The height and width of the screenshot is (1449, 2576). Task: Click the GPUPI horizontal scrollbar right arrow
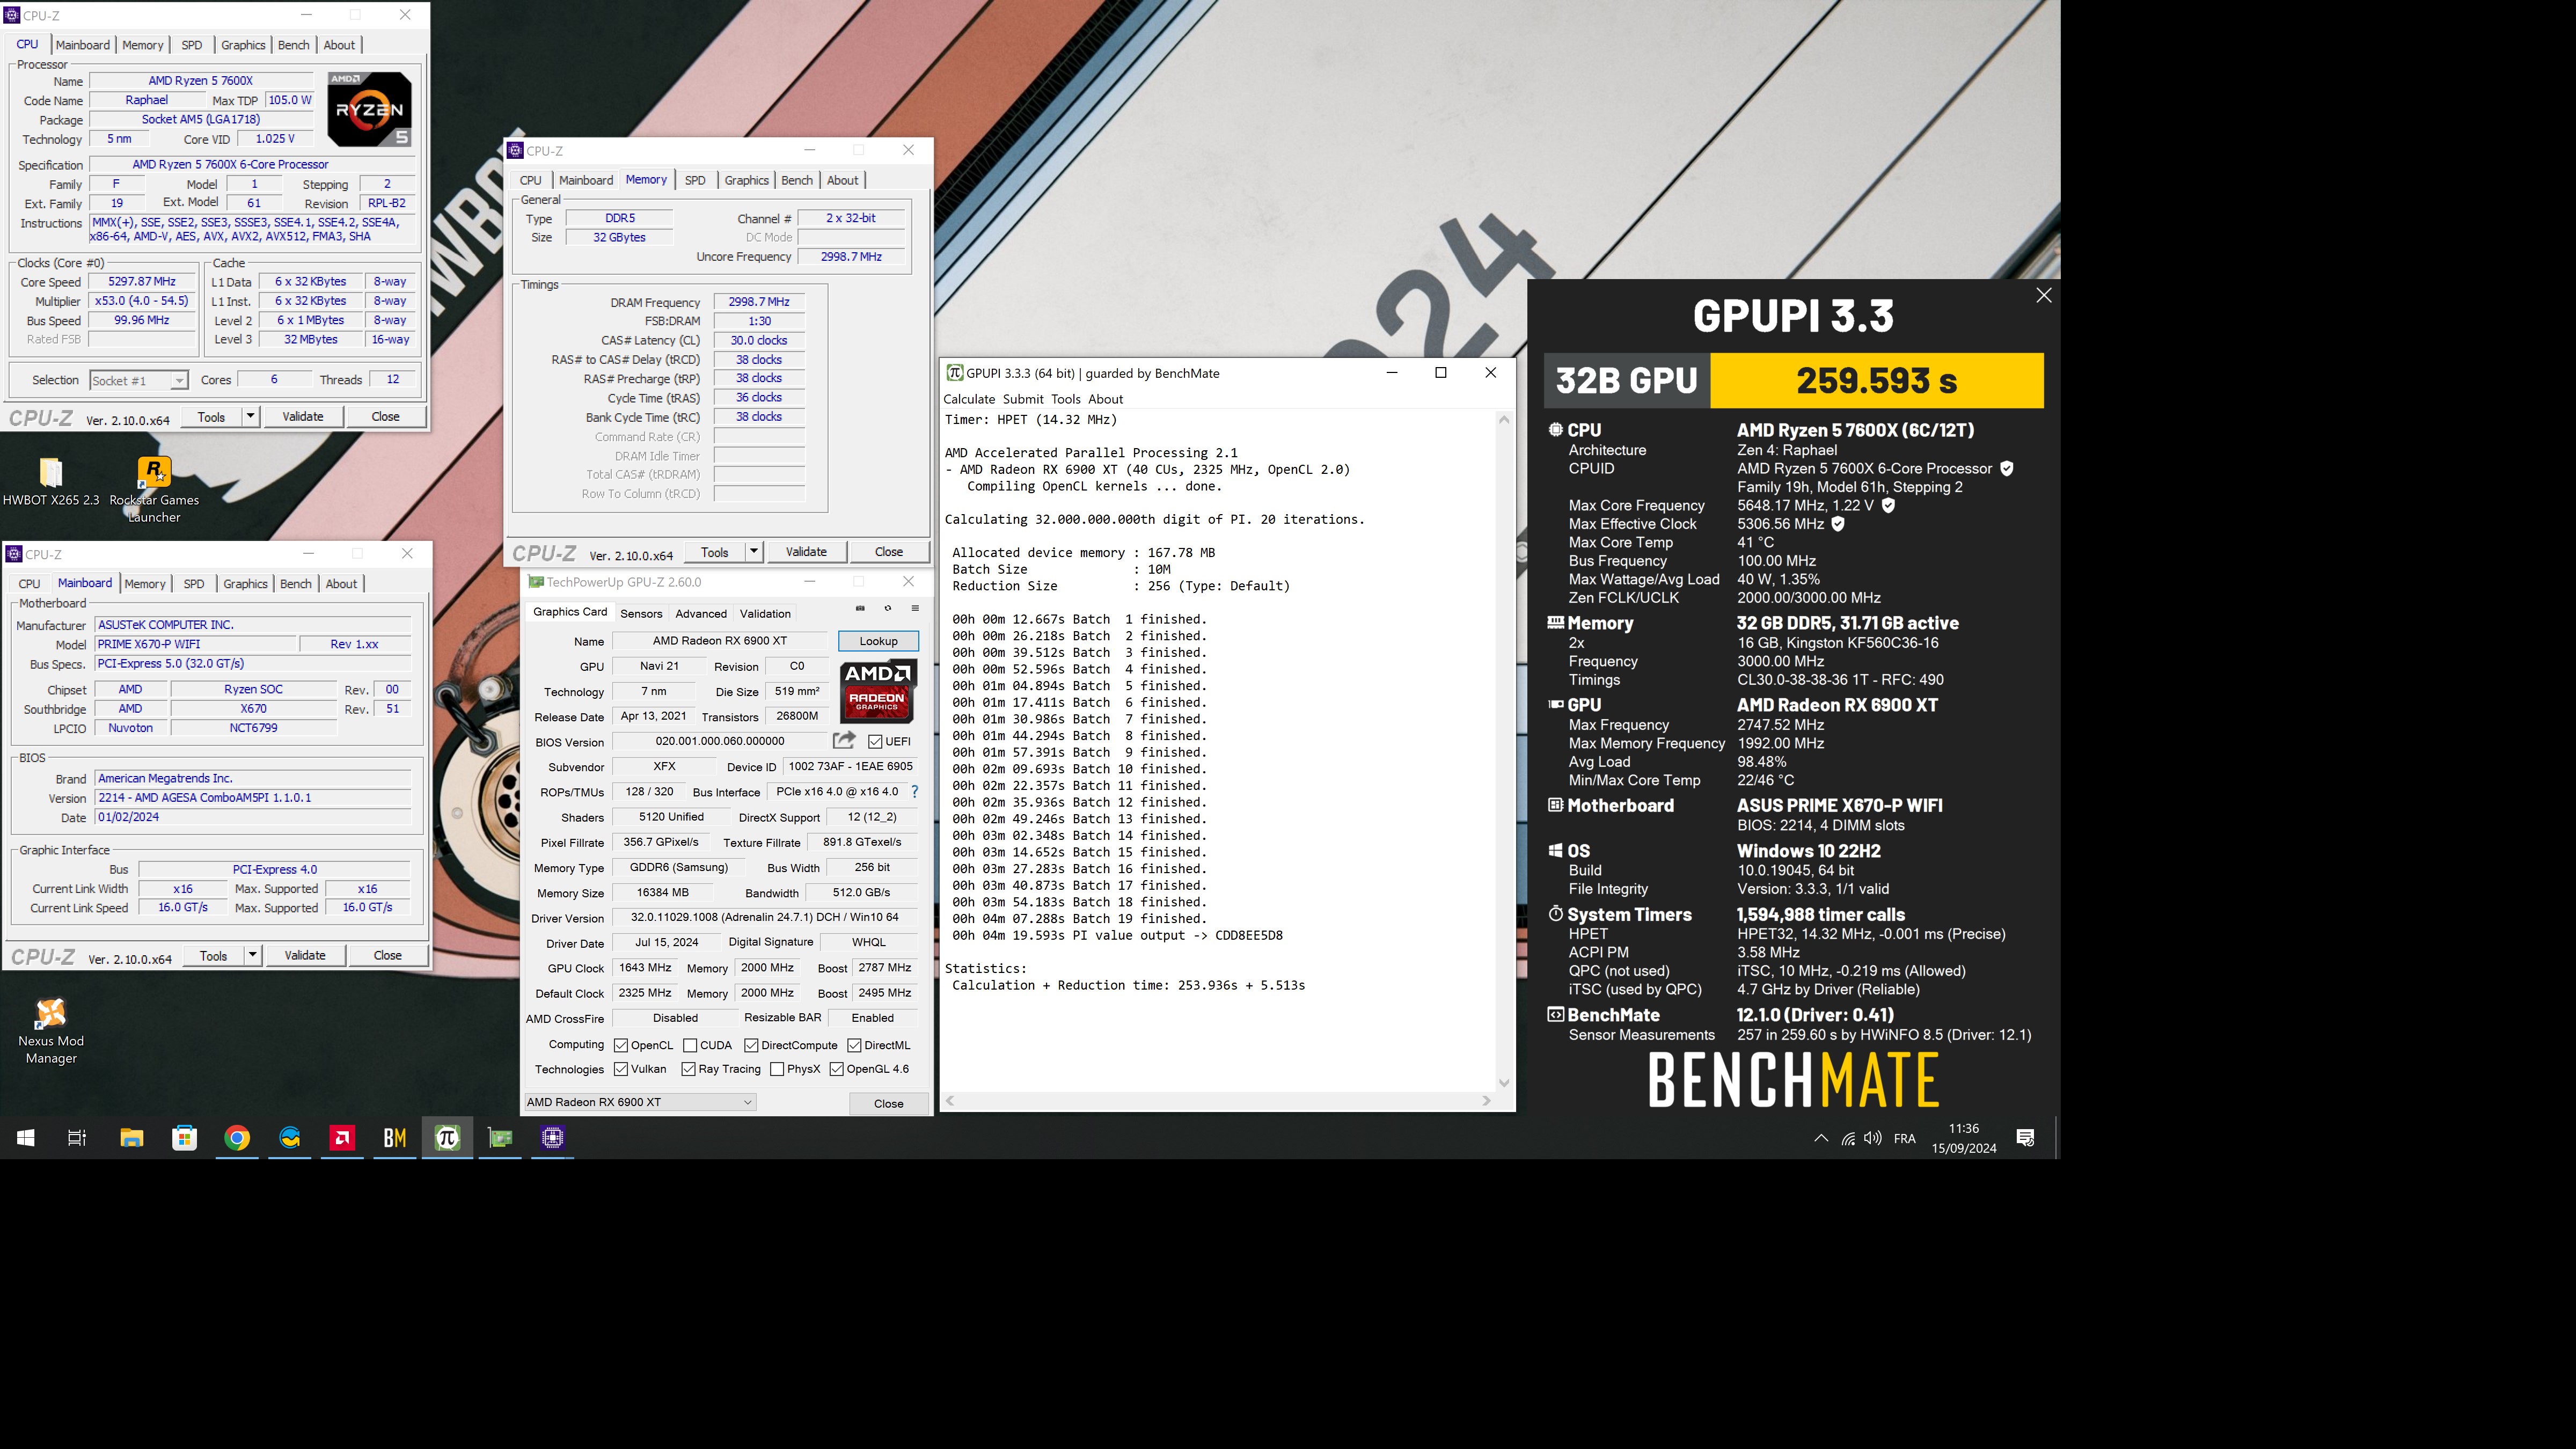[1486, 1100]
